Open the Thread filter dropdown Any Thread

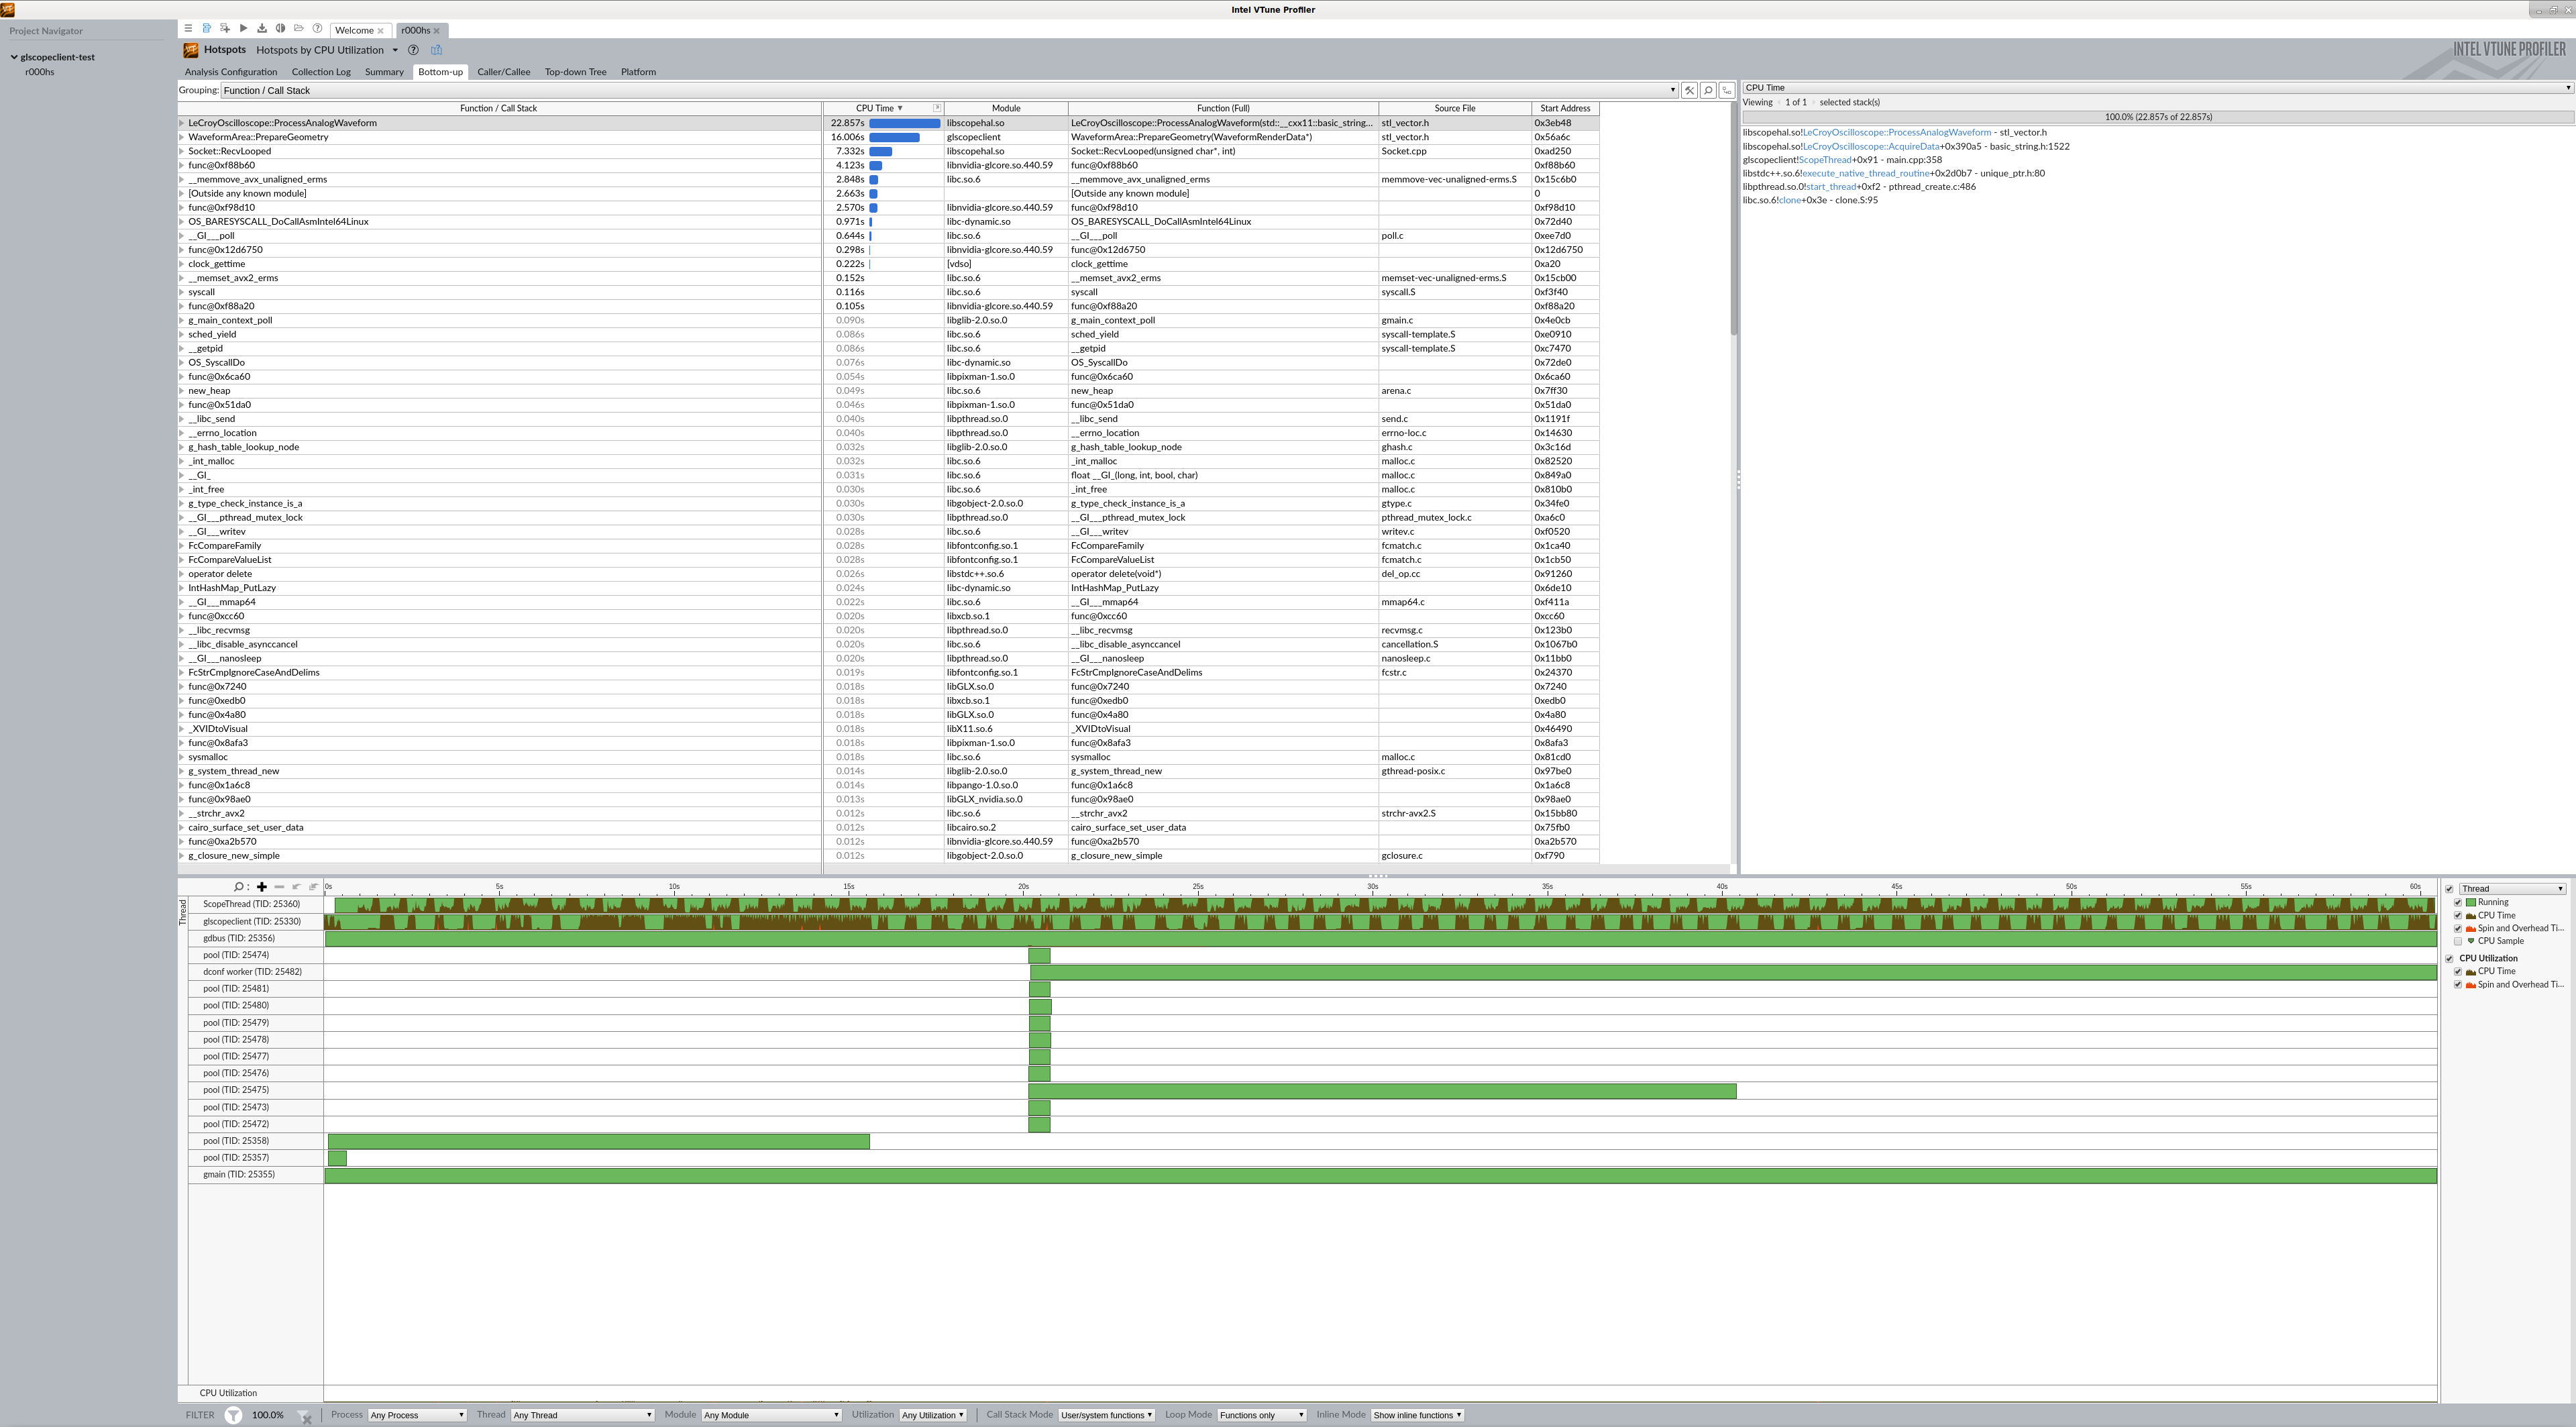[582, 1415]
